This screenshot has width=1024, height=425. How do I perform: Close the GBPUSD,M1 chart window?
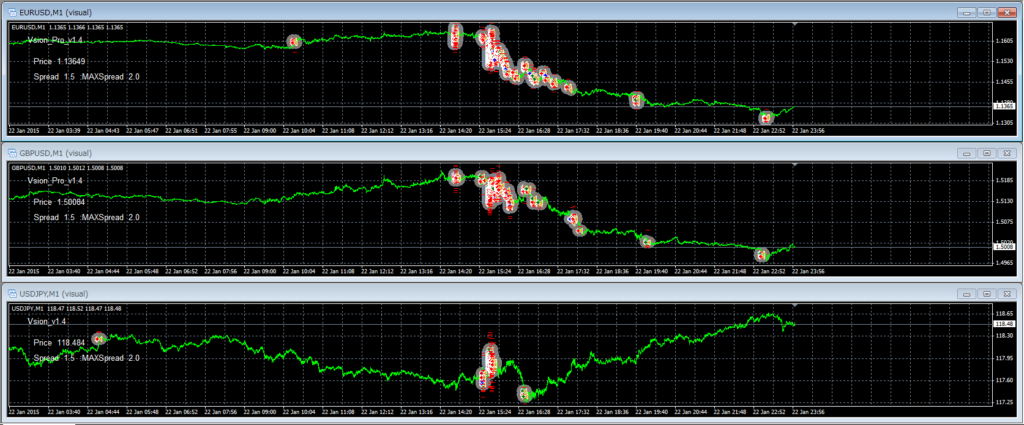click(1007, 153)
